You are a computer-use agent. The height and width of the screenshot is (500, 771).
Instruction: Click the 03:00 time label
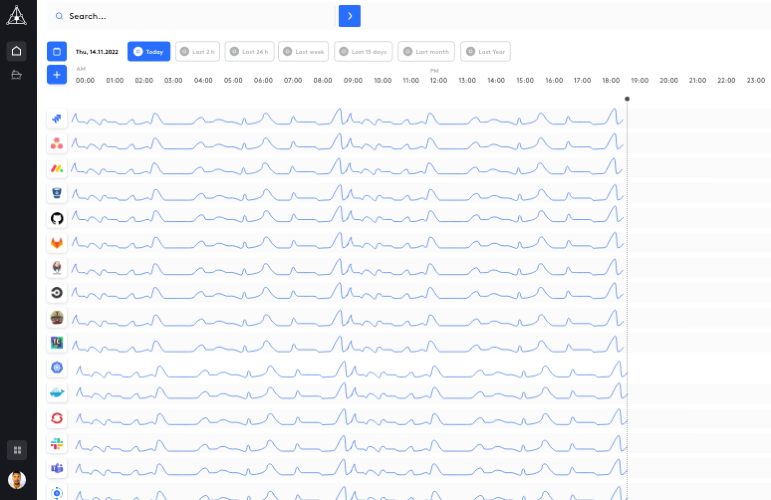pyautogui.click(x=173, y=81)
